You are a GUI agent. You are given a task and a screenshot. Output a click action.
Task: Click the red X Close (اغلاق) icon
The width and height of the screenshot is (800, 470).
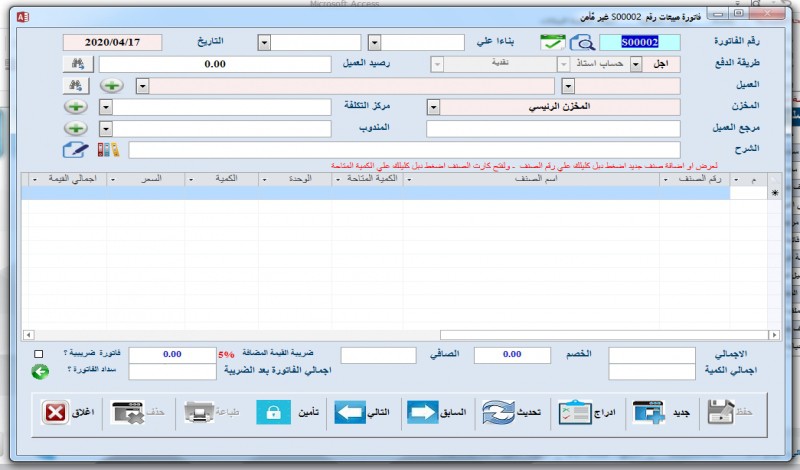55,412
